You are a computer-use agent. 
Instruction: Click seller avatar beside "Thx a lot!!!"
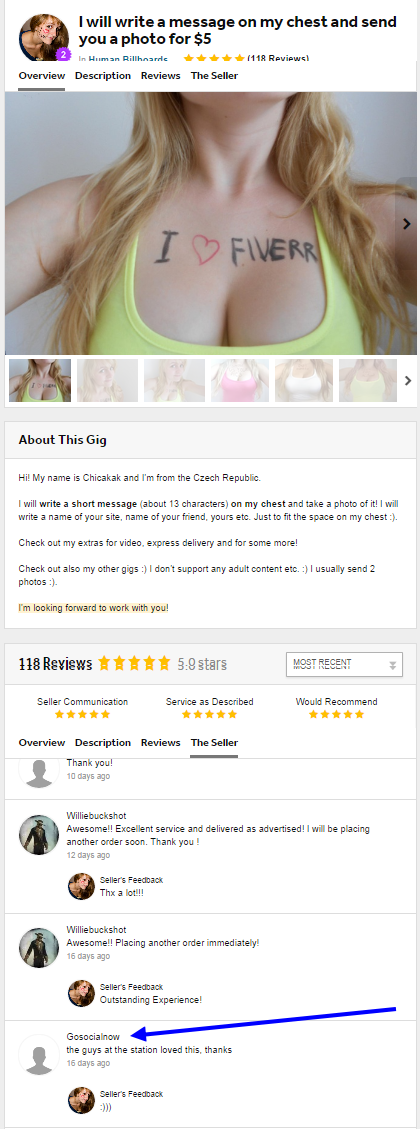tap(81, 886)
